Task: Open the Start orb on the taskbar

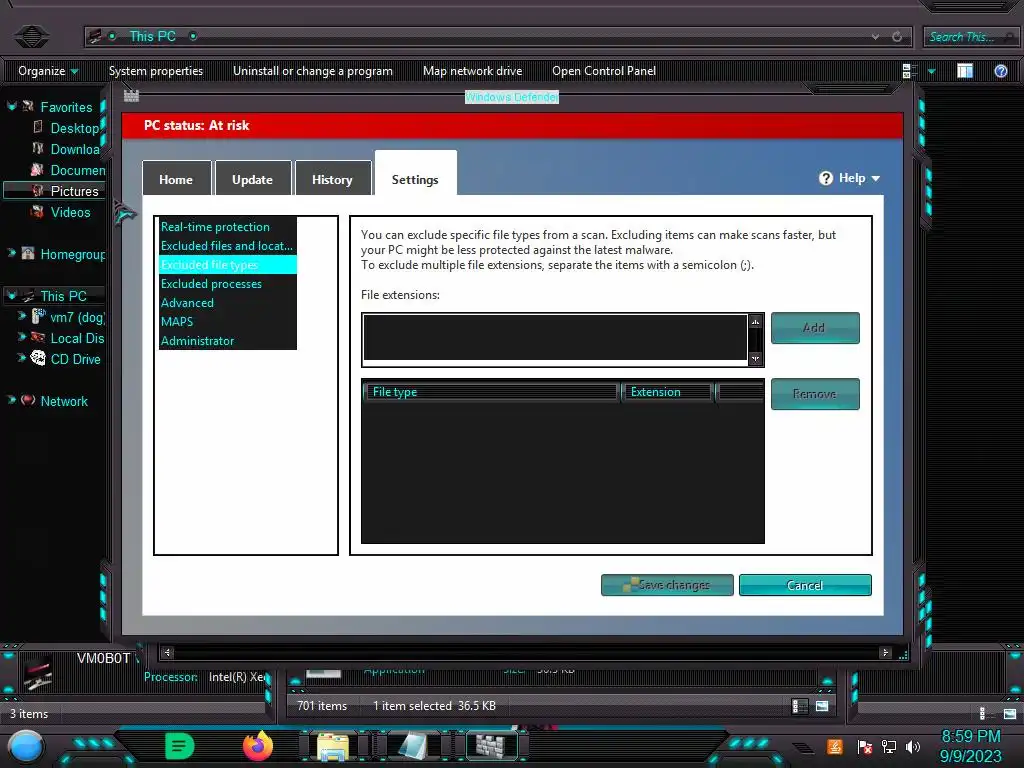Action: [26, 748]
